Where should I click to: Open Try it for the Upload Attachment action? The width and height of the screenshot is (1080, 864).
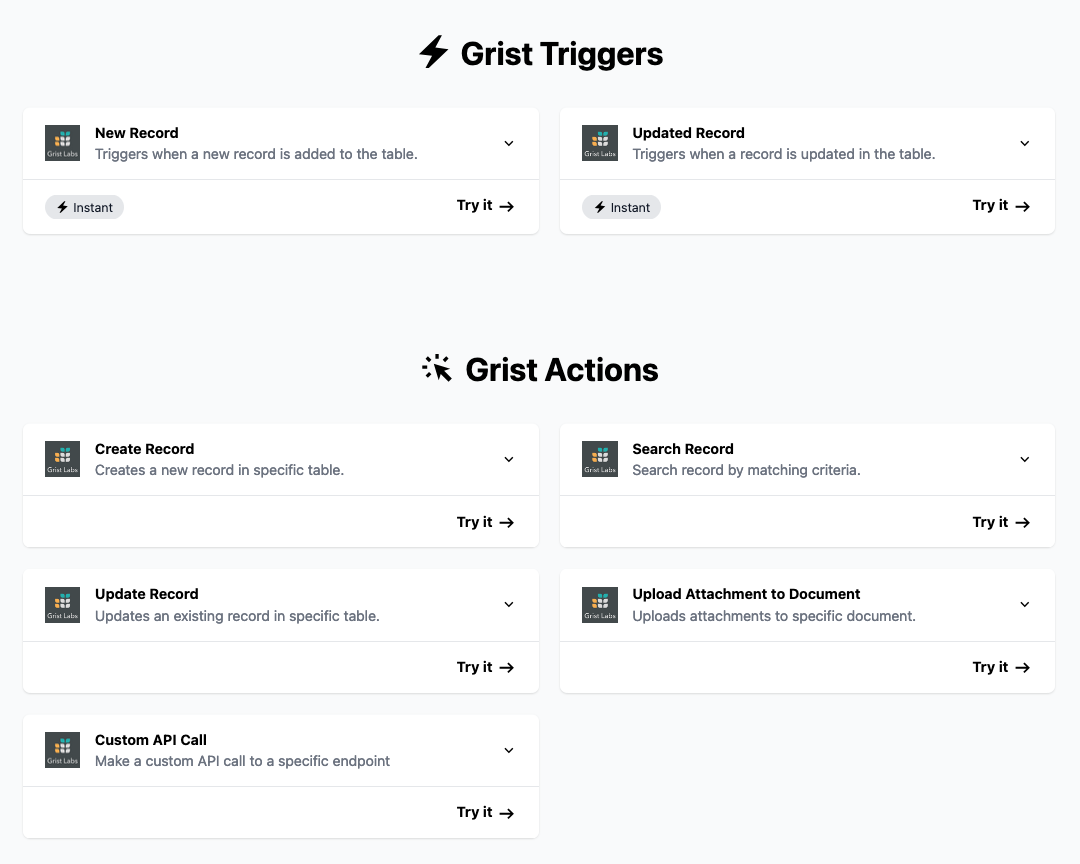coord(1000,667)
